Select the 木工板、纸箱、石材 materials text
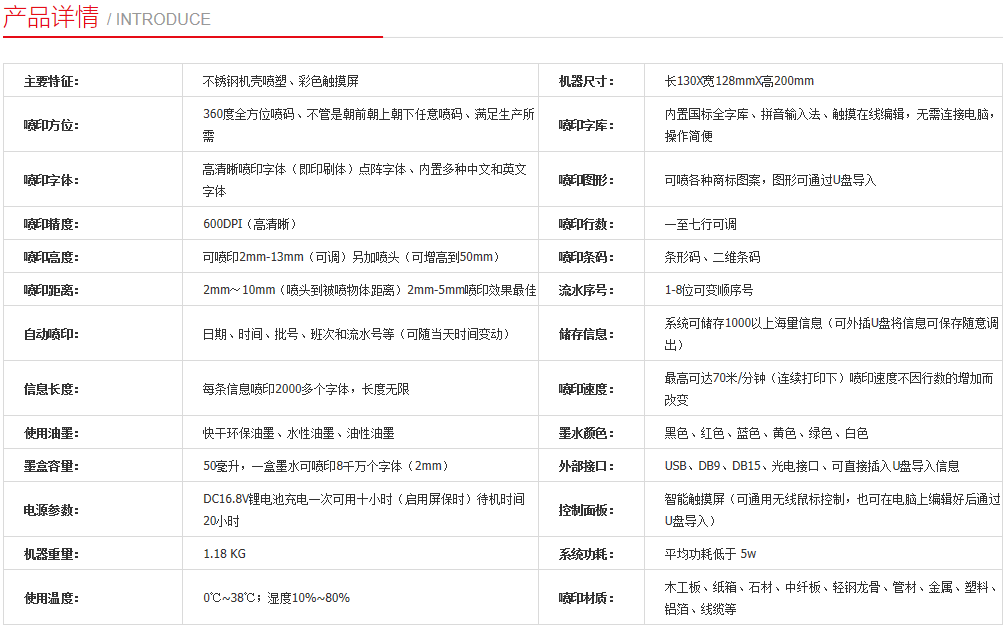 832,598
